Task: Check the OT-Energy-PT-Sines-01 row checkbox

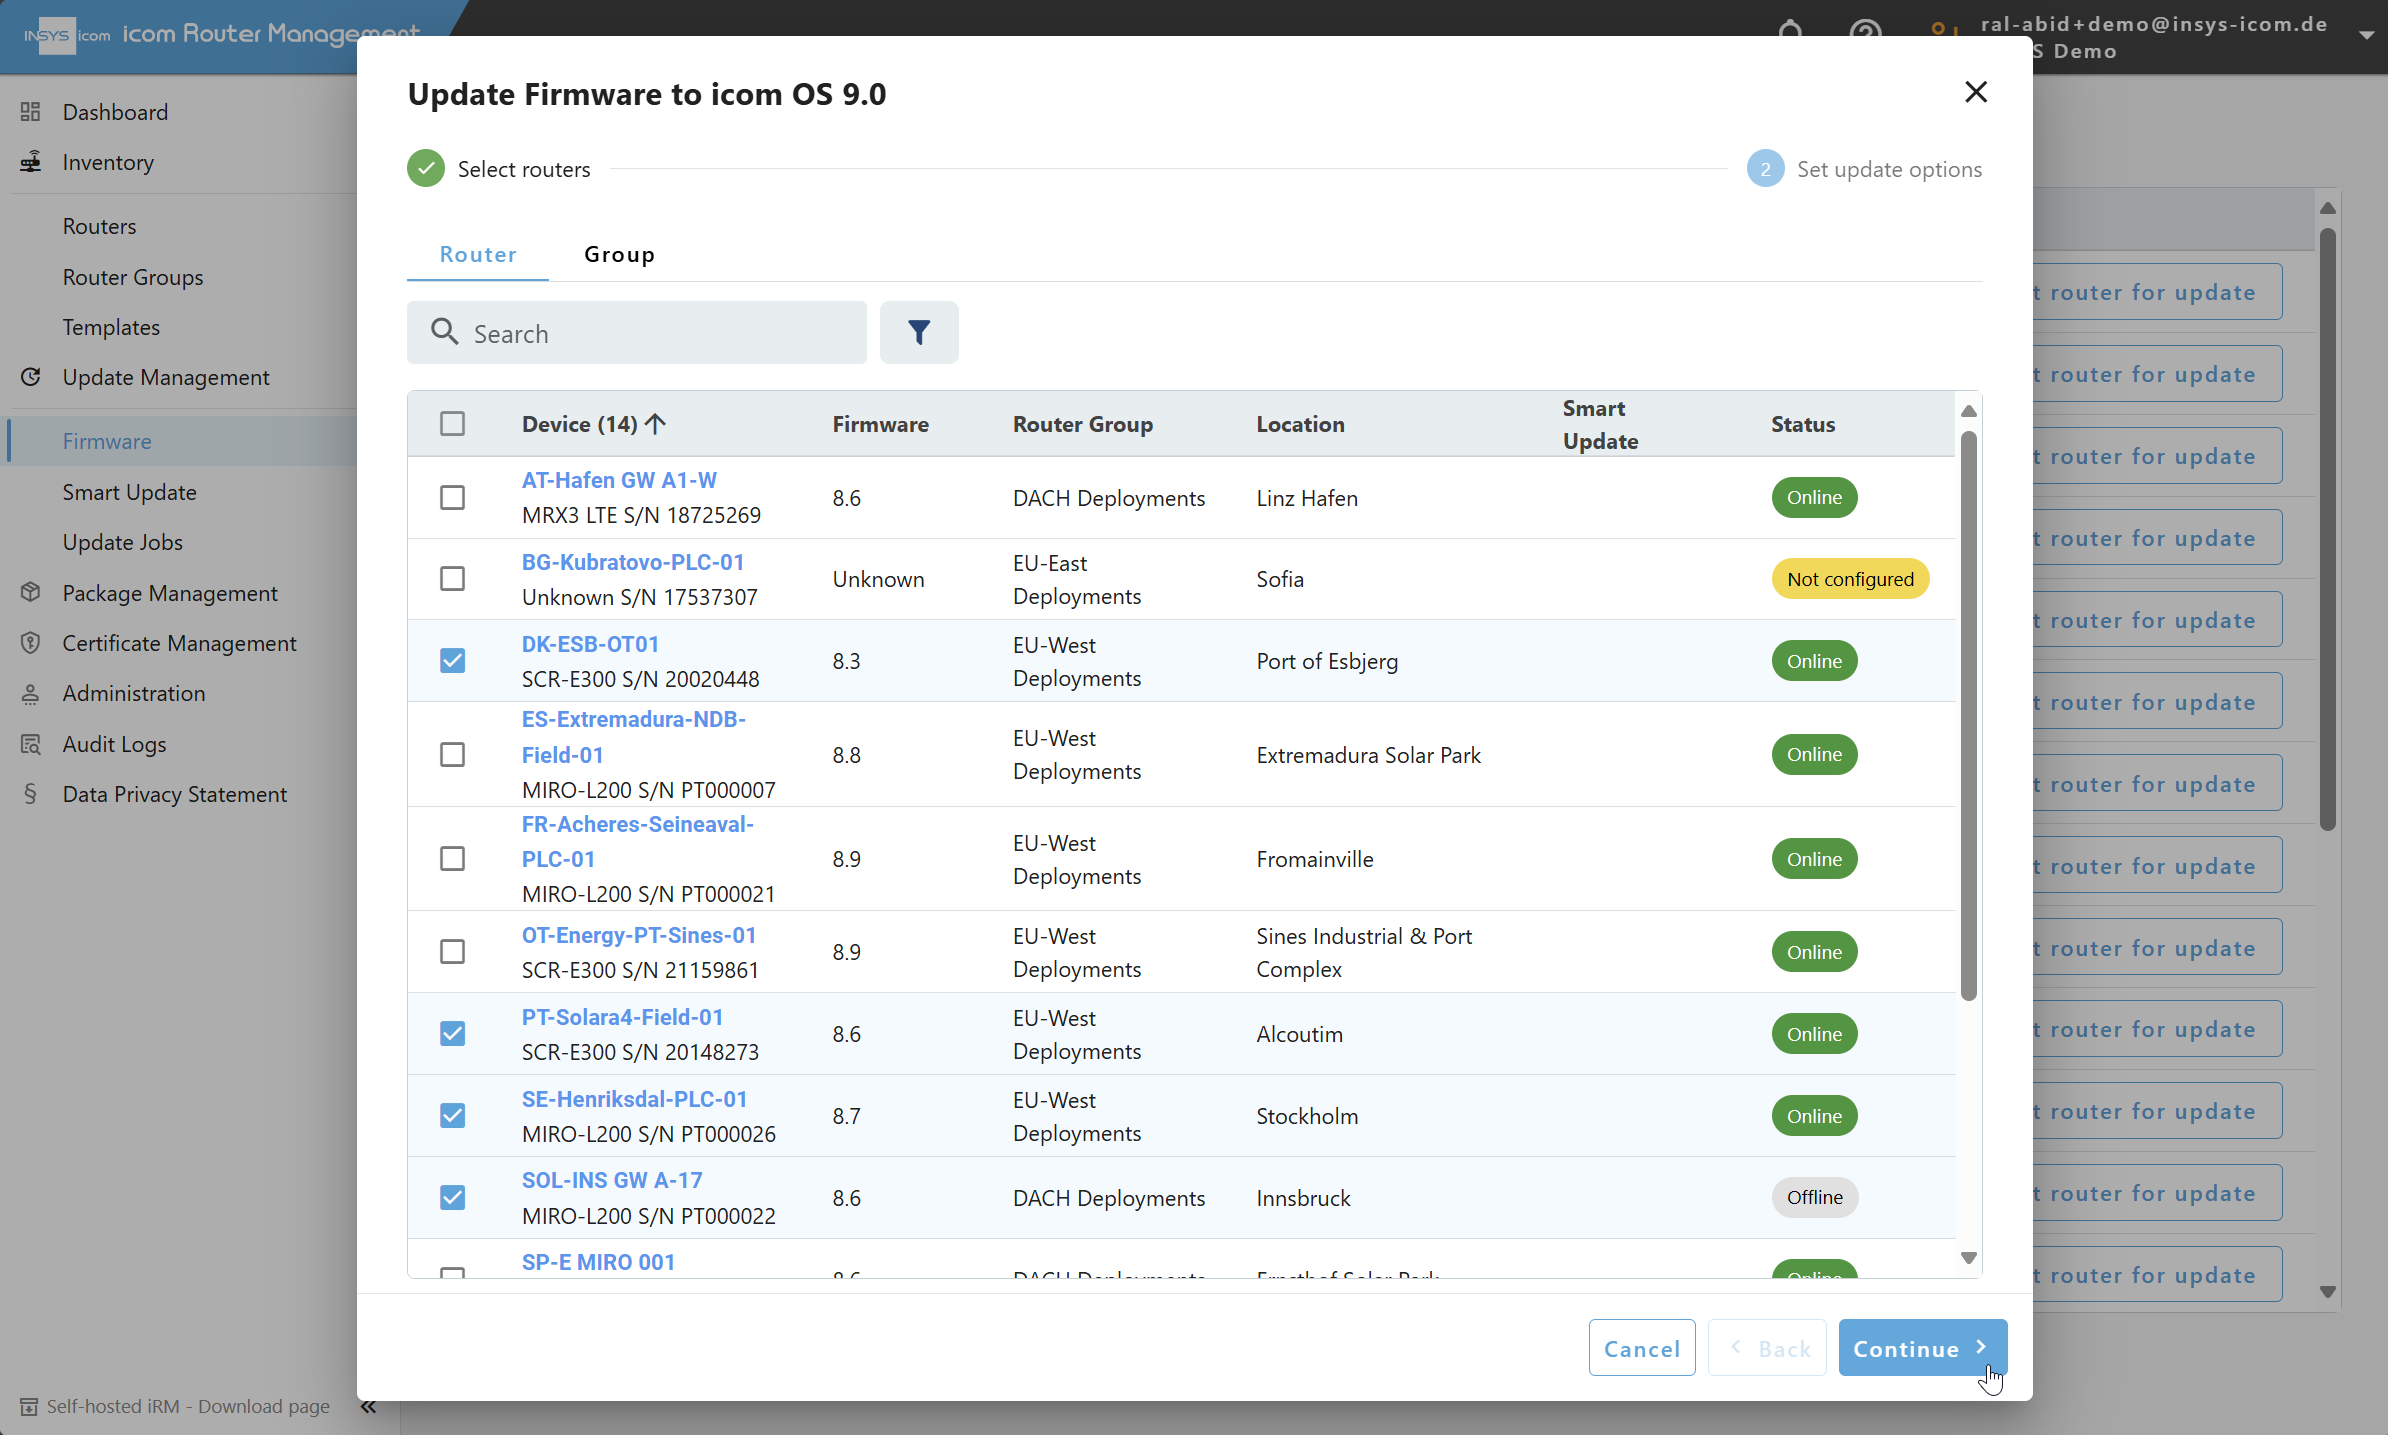Action: tap(452, 952)
